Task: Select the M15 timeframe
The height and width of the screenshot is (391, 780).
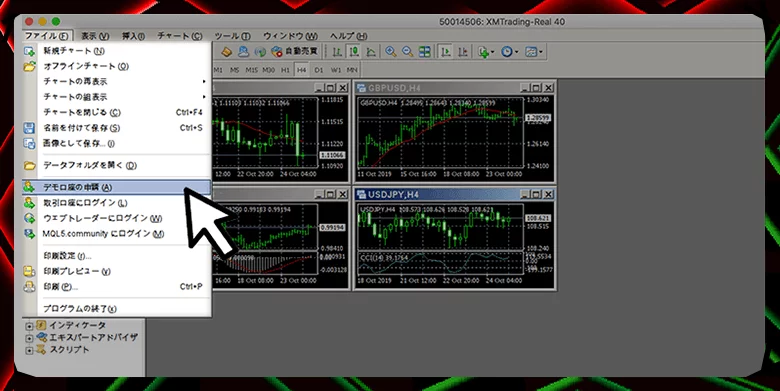Action: 251,70
